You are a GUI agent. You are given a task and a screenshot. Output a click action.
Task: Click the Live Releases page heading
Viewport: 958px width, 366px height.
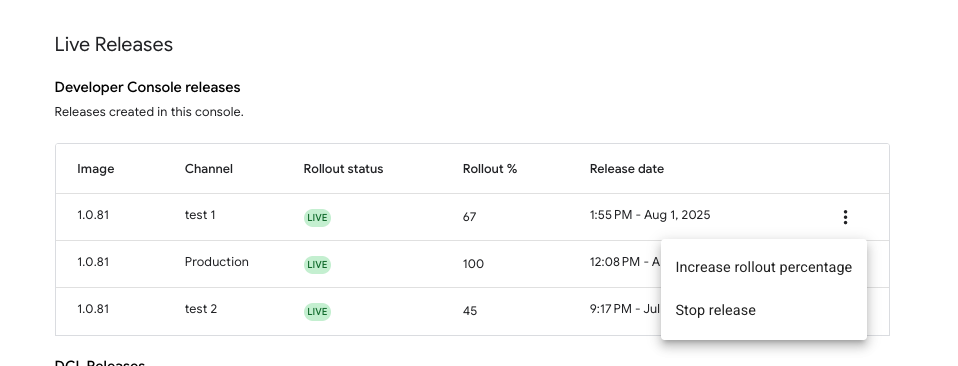pos(114,45)
